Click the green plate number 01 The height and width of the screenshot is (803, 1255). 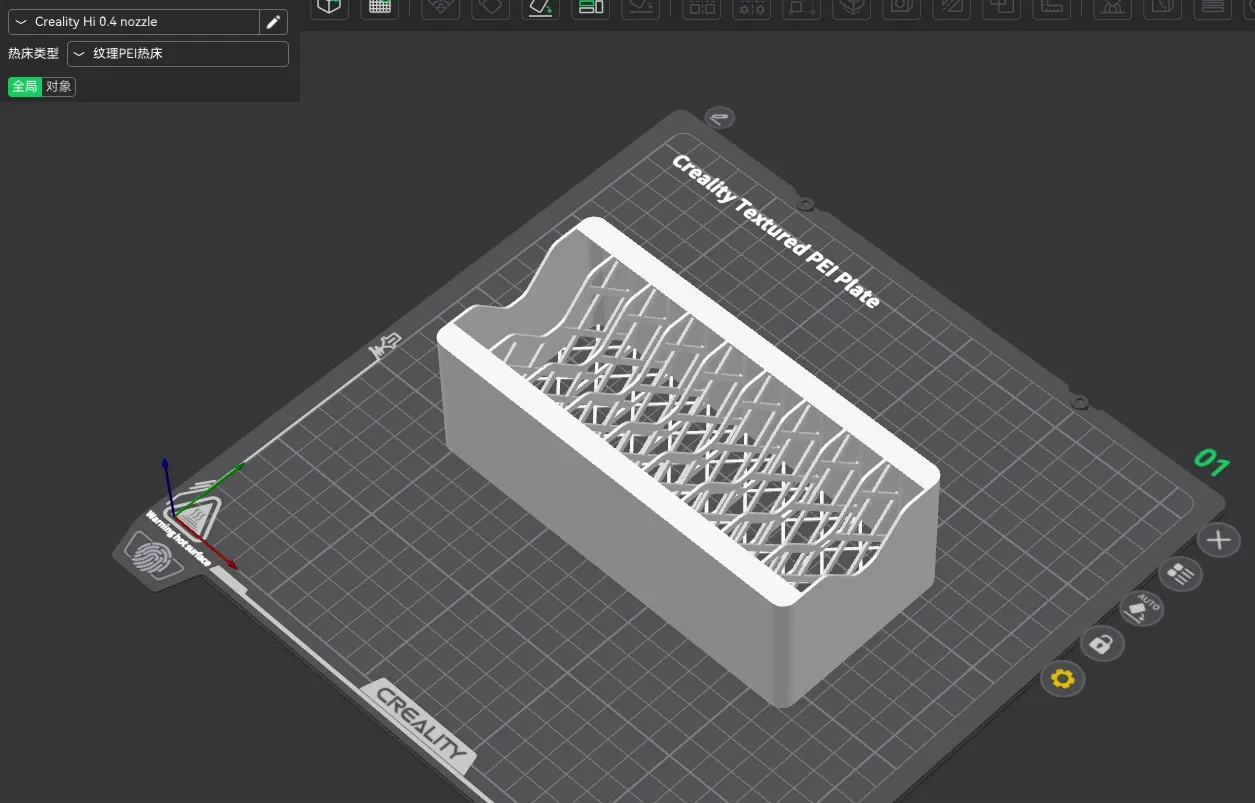point(1211,462)
